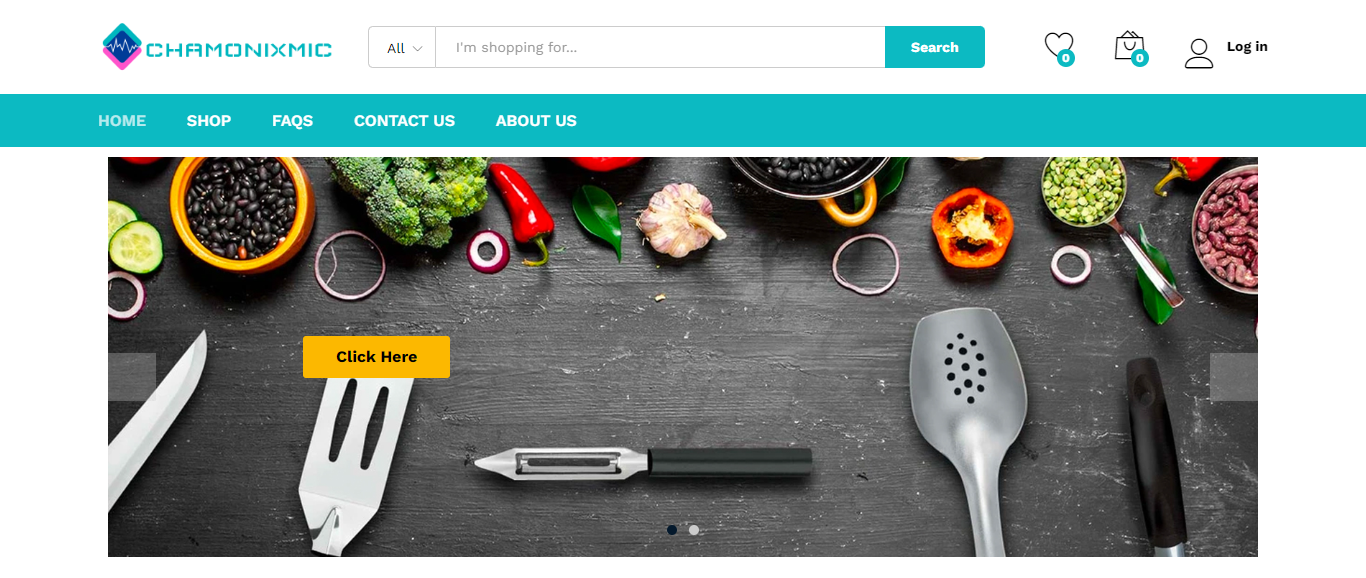Click the Chamonixmic diamond logo icon
Viewport: 1366px width, 578px height.
coord(122,47)
